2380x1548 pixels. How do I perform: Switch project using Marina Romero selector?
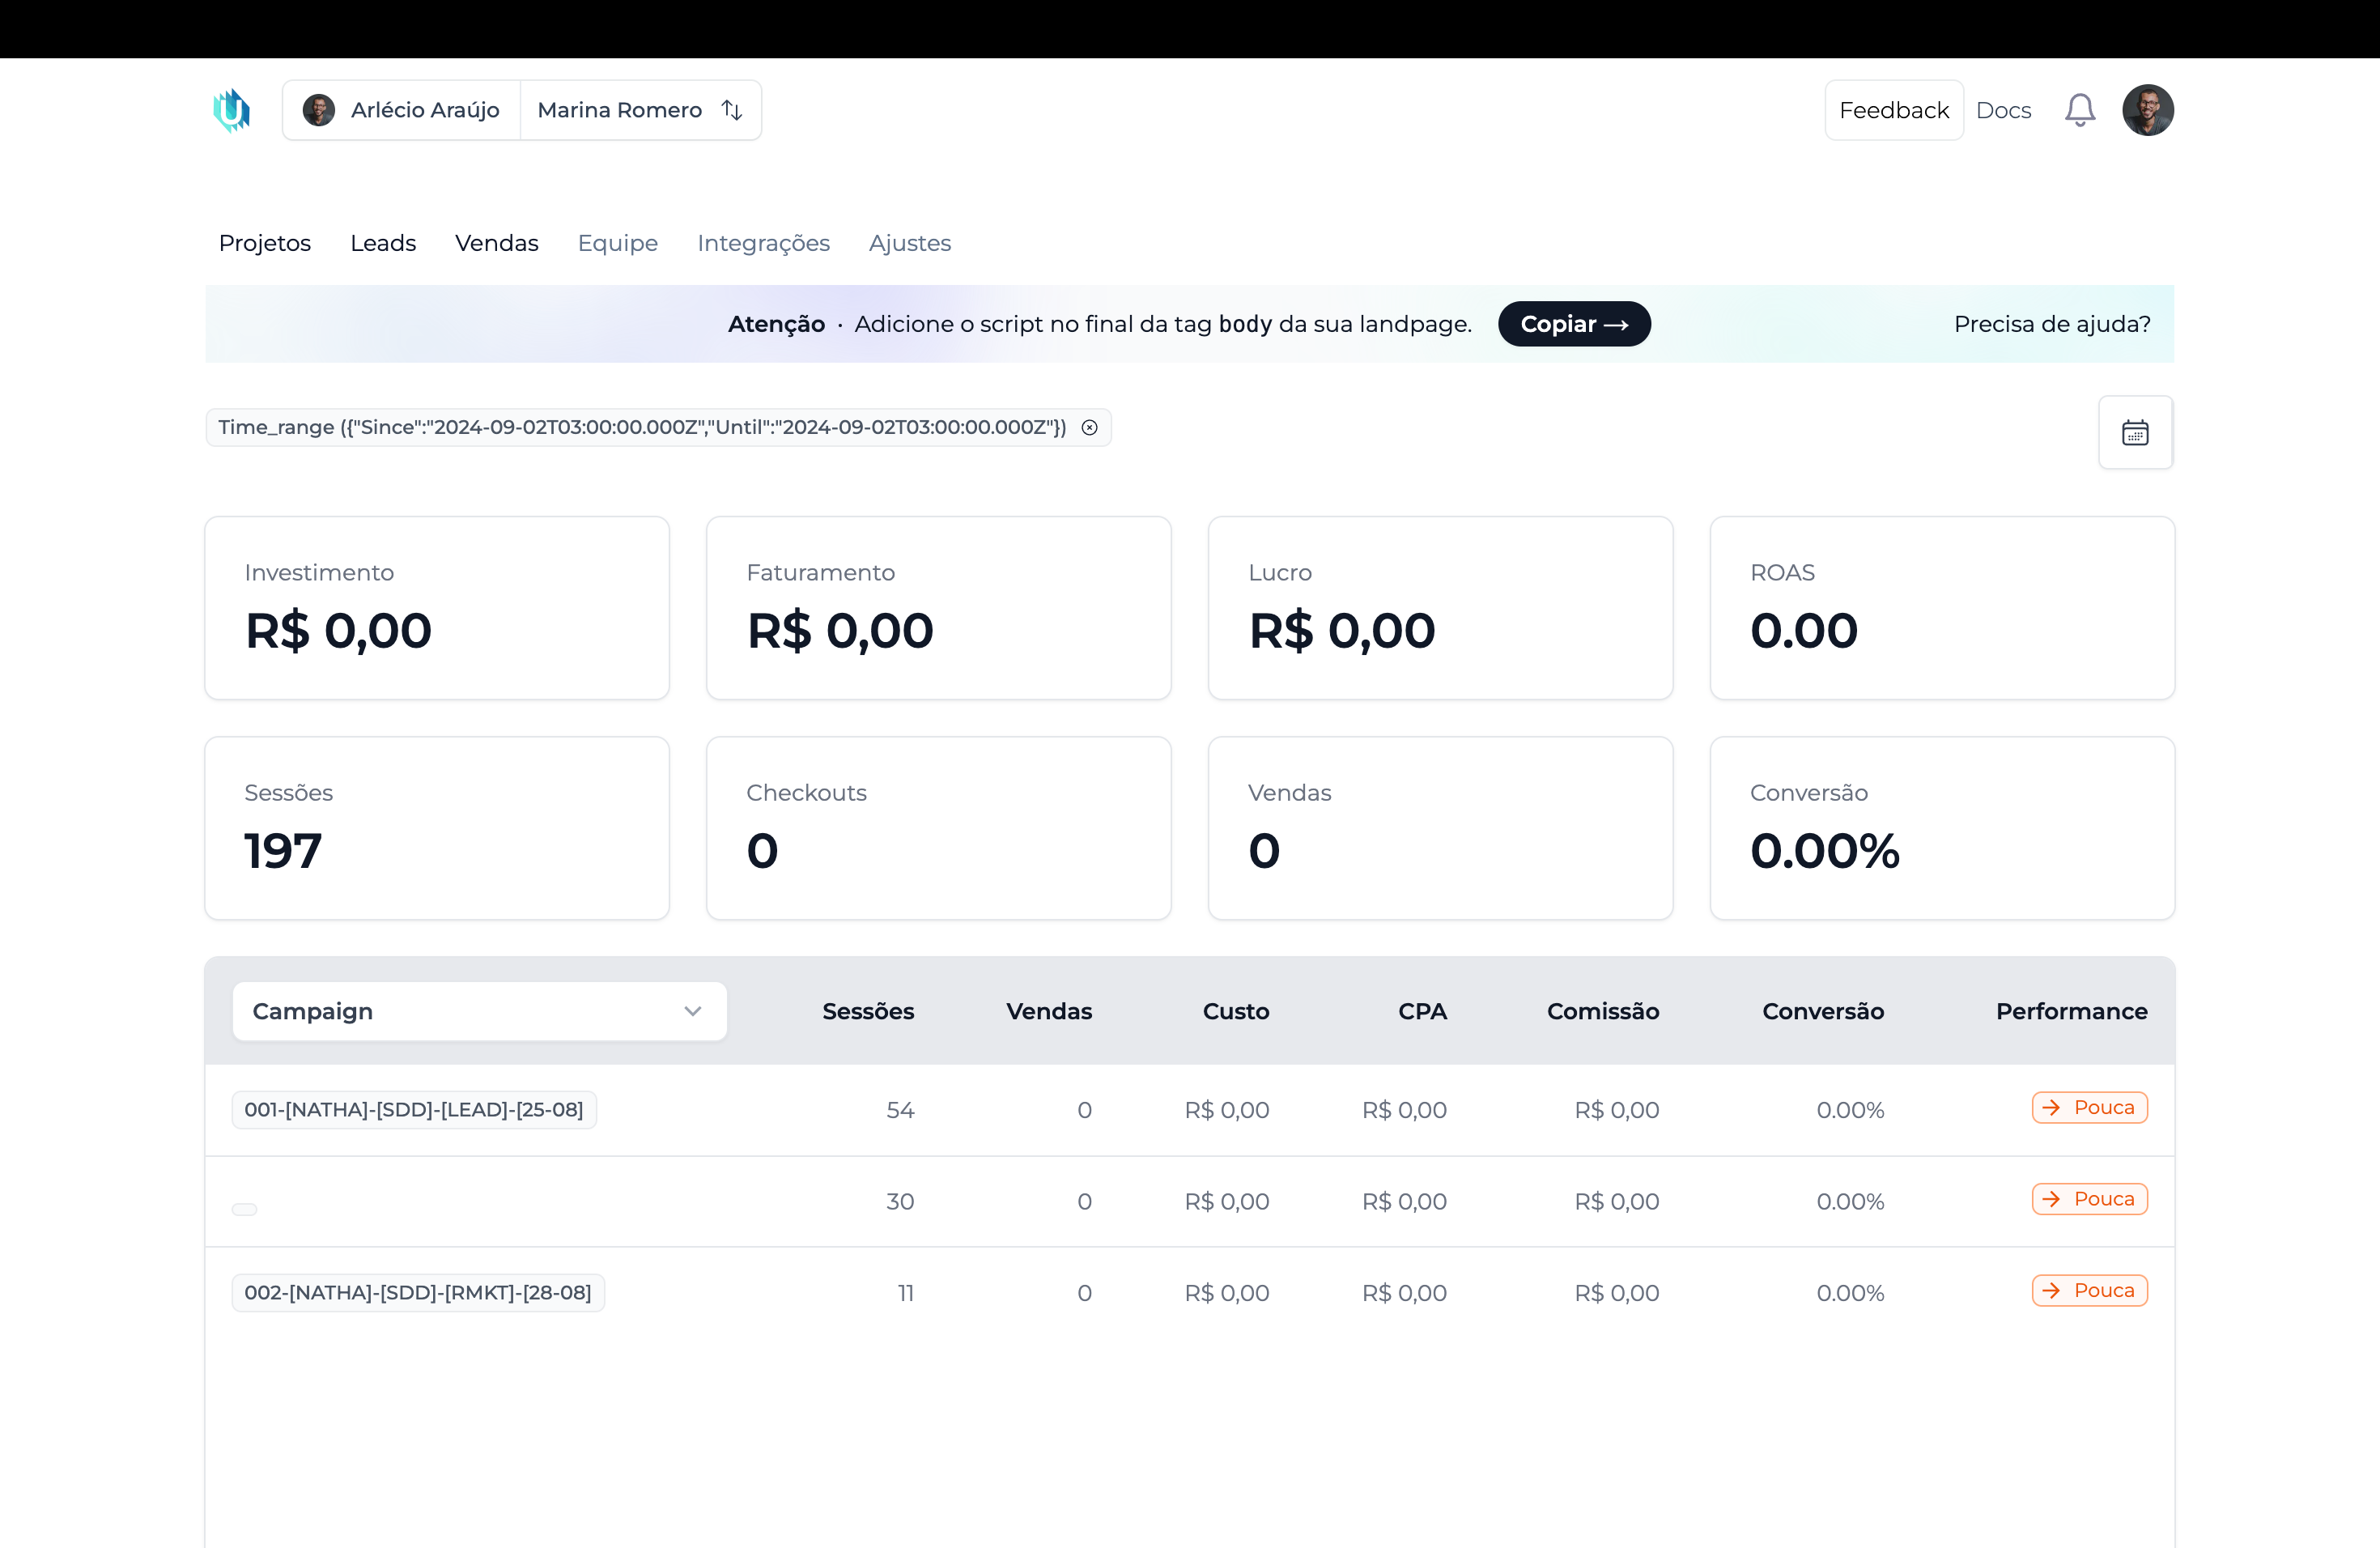640,110
